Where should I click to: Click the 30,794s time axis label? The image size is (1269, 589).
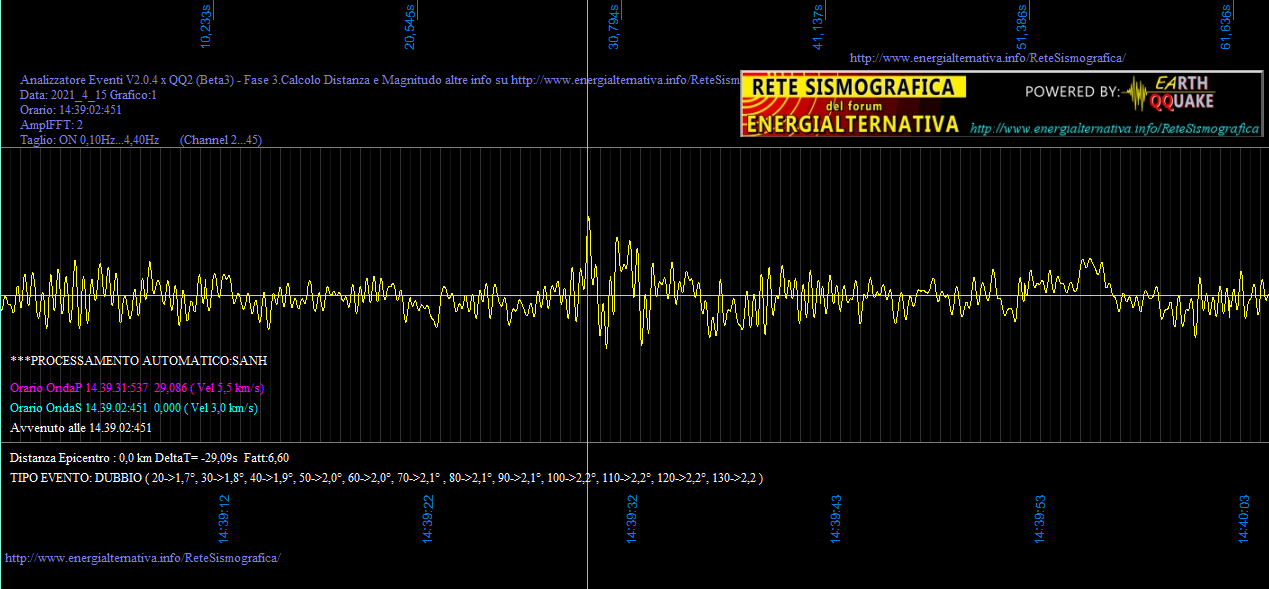tap(614, 27)
